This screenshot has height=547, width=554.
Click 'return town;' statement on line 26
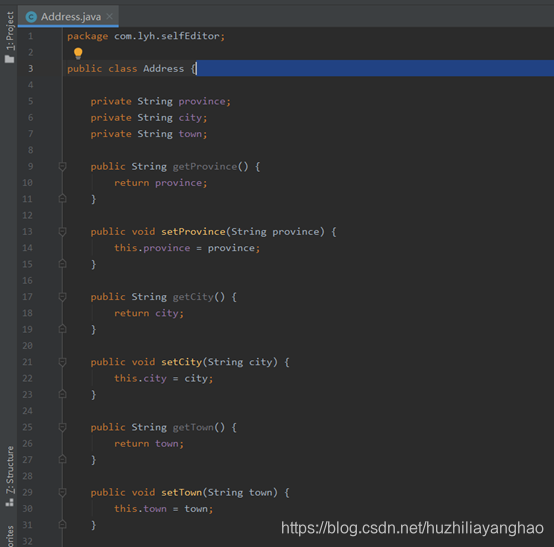pos(149,443)
